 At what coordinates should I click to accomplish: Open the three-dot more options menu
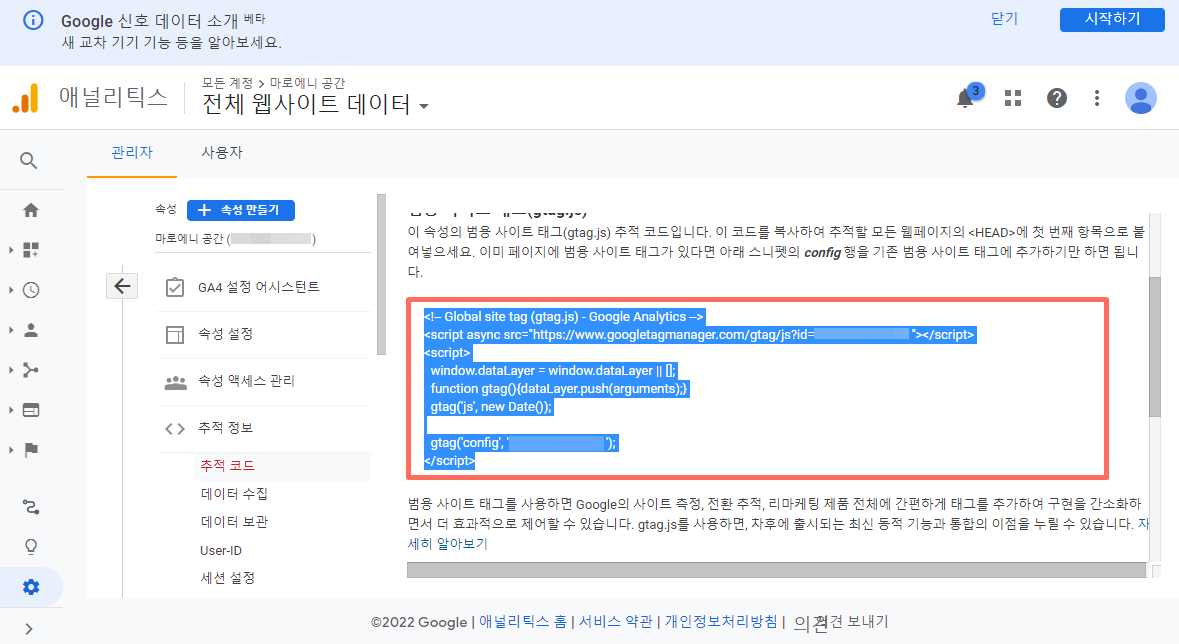(x=1097, y=99)
